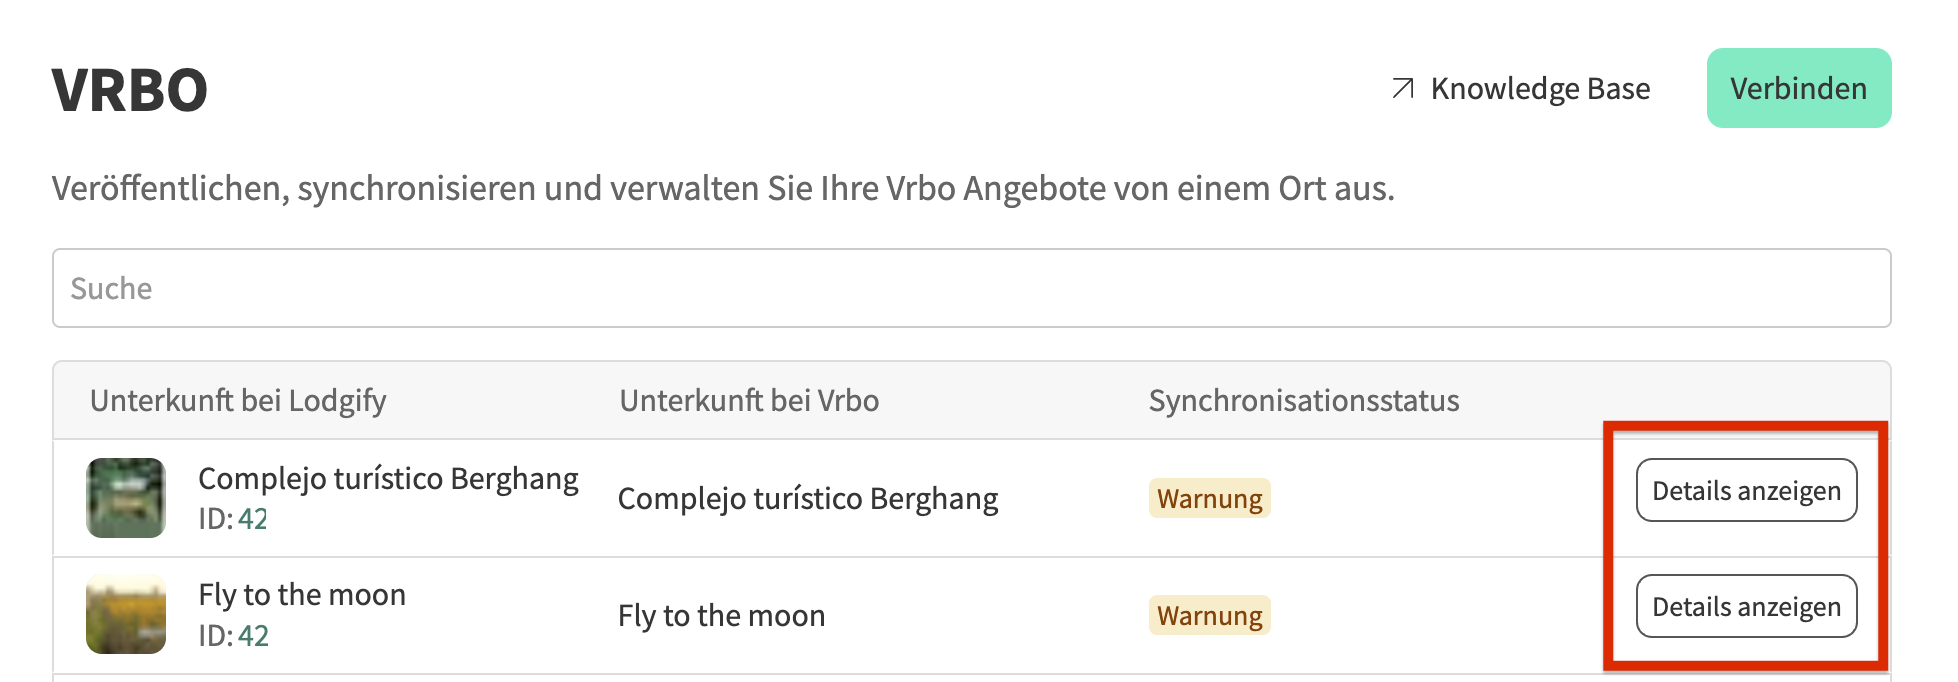
Task: Click the VRBO page heading
Action: pyautogui.click(x=130, y=90)
